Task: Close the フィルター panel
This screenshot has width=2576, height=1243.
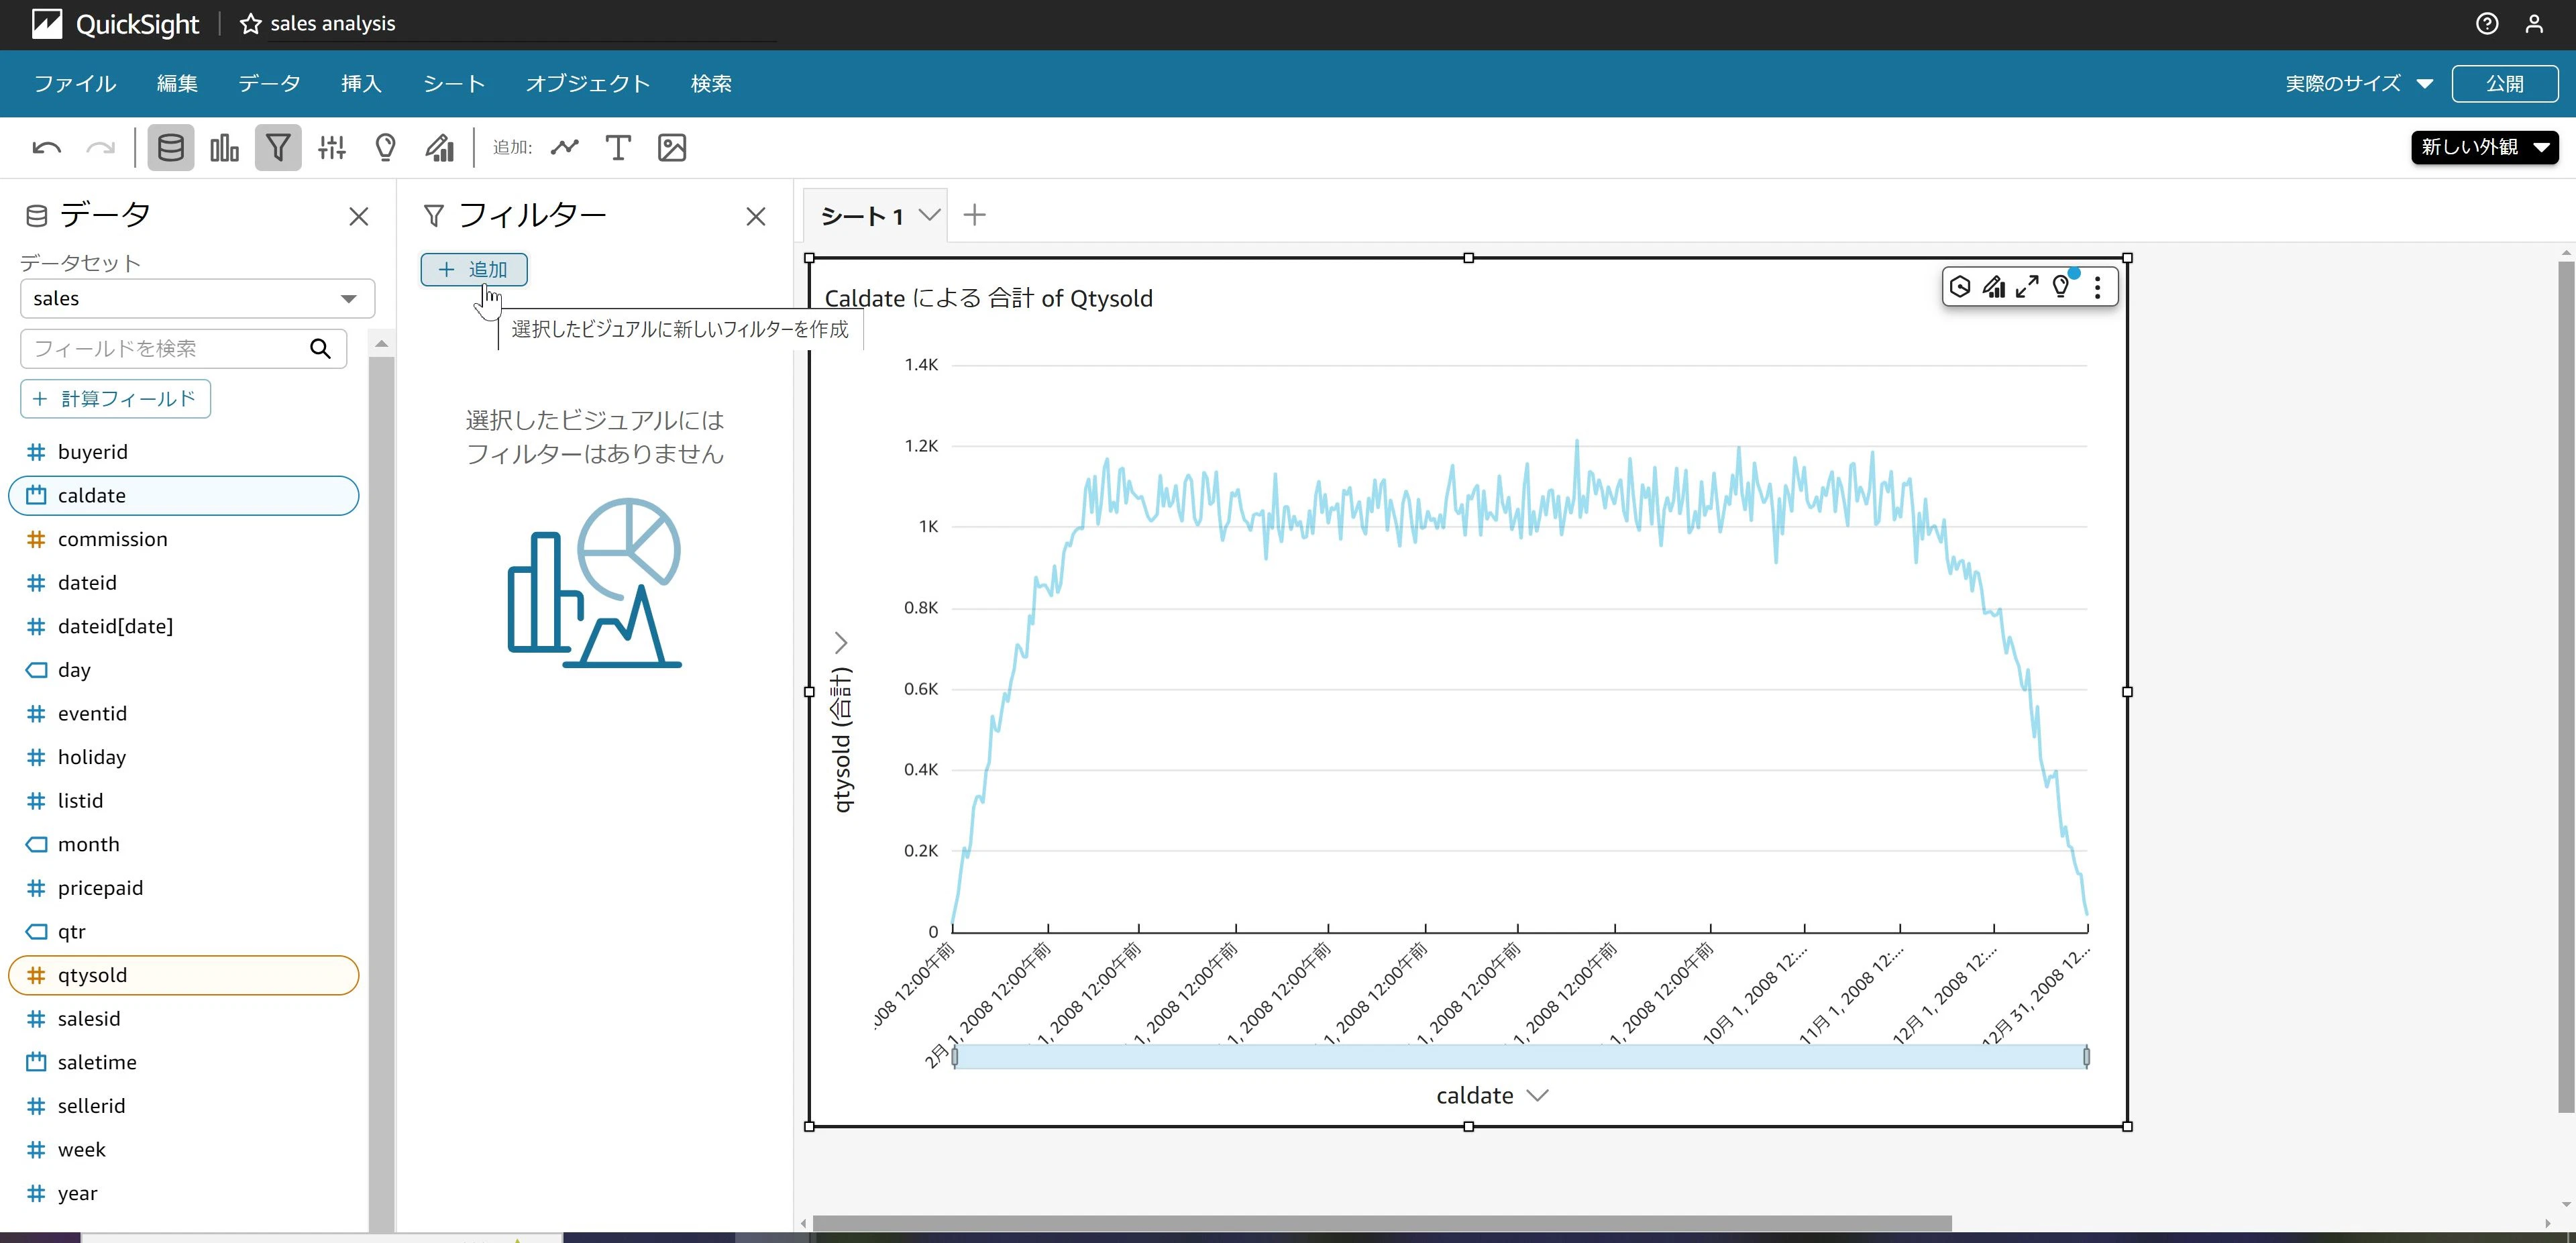Action: (x=756, y=217)
